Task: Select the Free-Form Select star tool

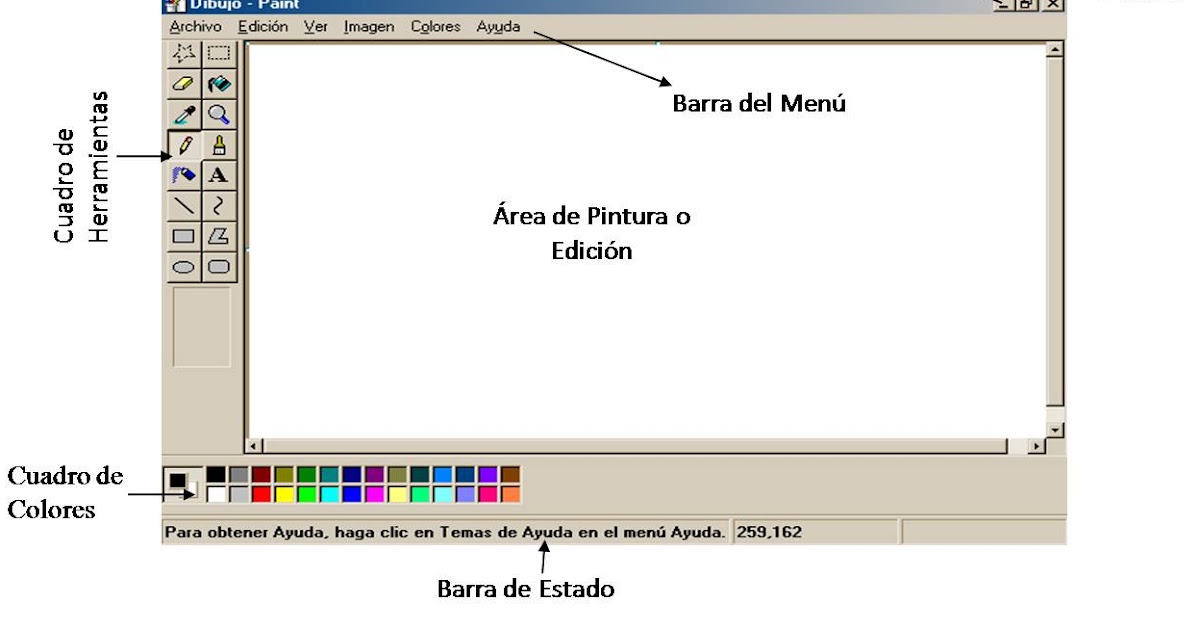Action: [184, 55]
